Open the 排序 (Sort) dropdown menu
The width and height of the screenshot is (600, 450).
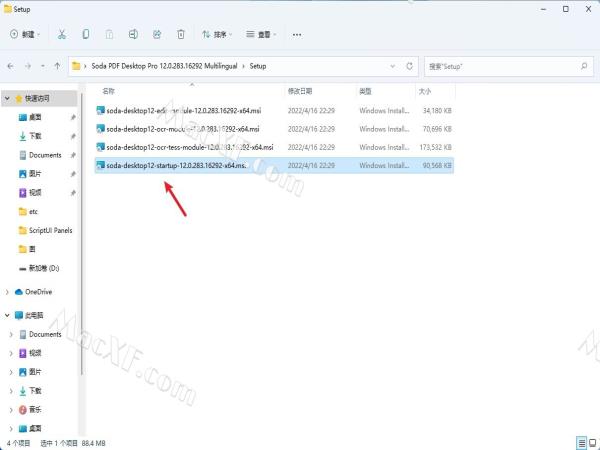218,34
